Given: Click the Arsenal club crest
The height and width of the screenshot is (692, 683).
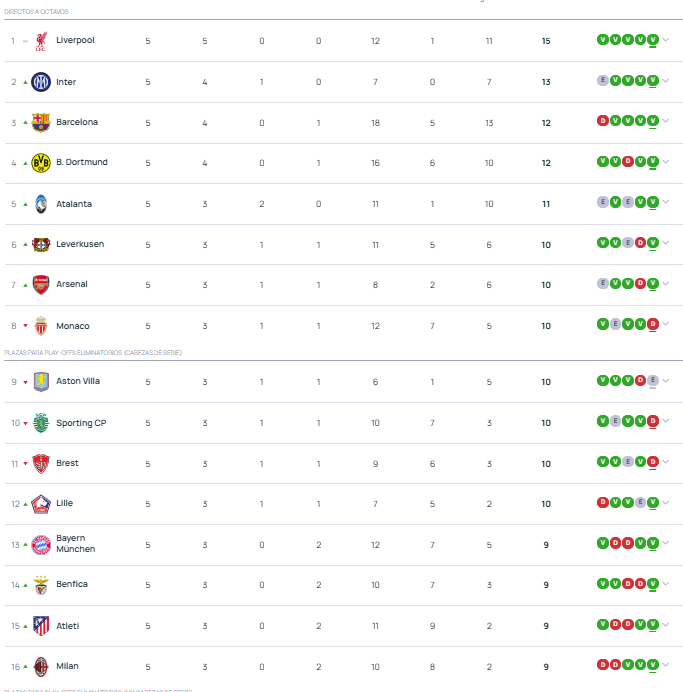Looking at the screenshot, I should 41,285.
